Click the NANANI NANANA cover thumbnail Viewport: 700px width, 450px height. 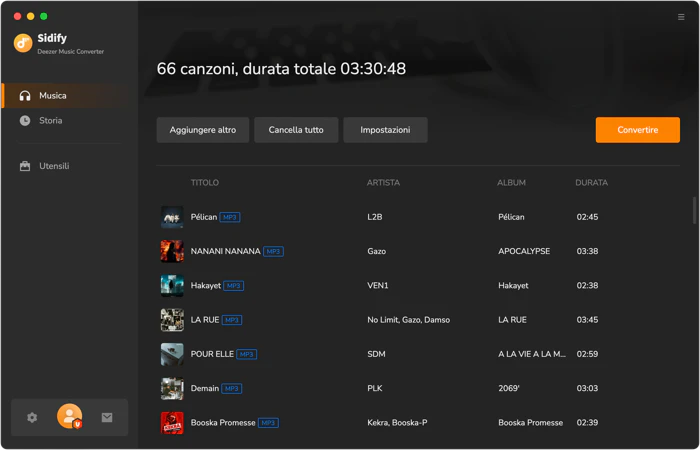(172, 251)
